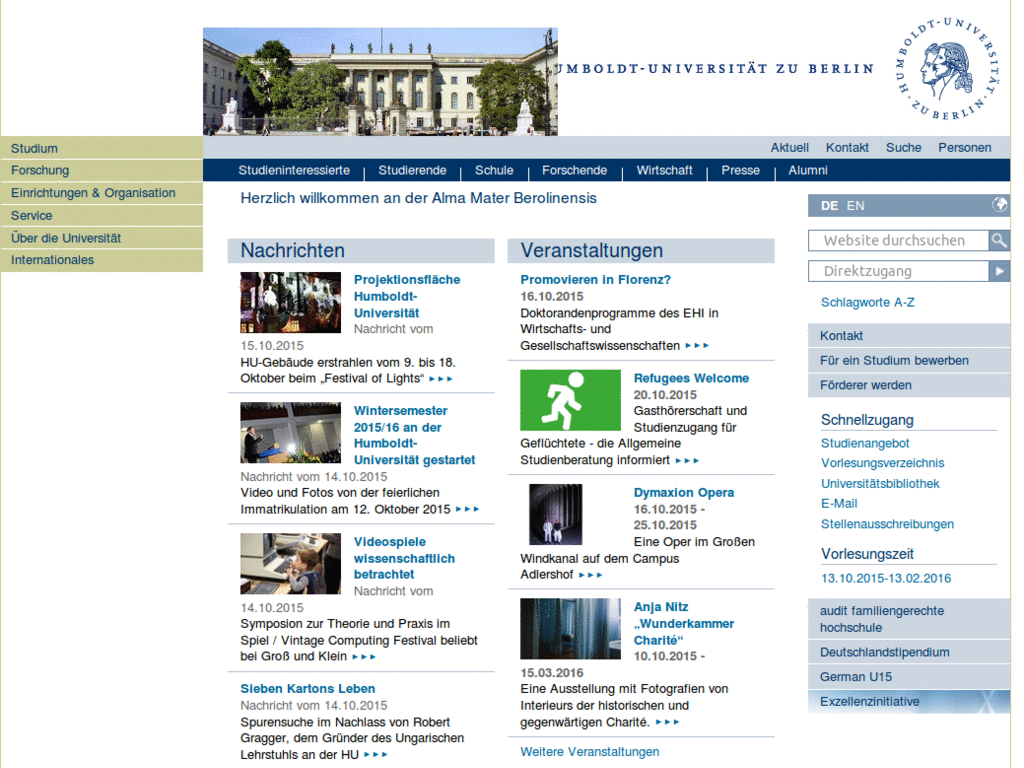Viewport: 1024px width, 768px height.
Task: Open Kontakt in top gray bar
Action: point(847,148)
